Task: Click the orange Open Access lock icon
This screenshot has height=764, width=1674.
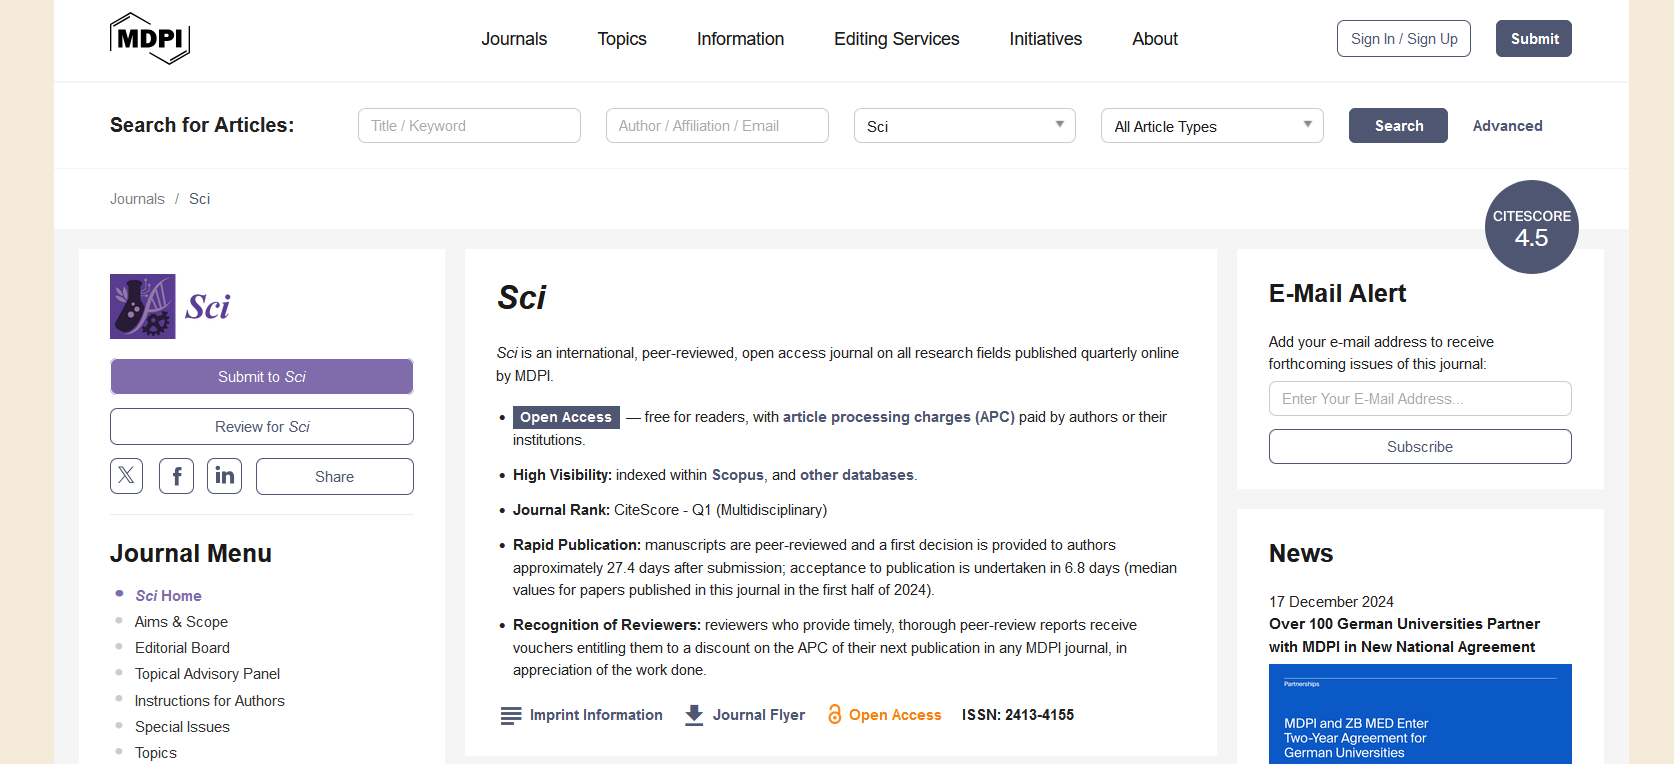Action: [x=835, y=714]
